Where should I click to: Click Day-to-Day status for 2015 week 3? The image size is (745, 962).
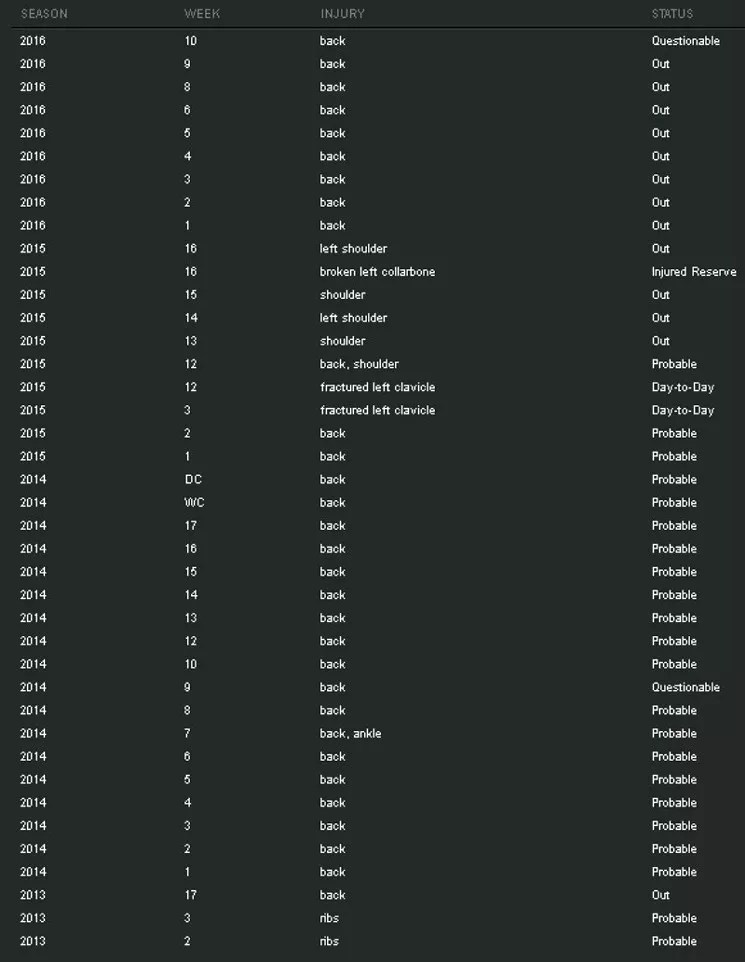pos(683,410)
